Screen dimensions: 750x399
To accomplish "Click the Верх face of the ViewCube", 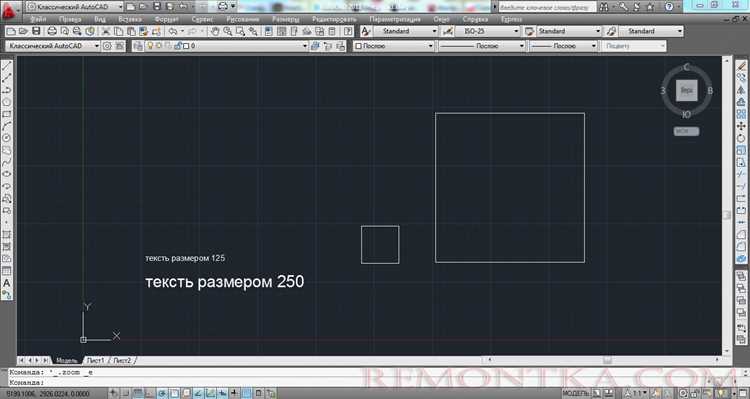I will 686,90.
